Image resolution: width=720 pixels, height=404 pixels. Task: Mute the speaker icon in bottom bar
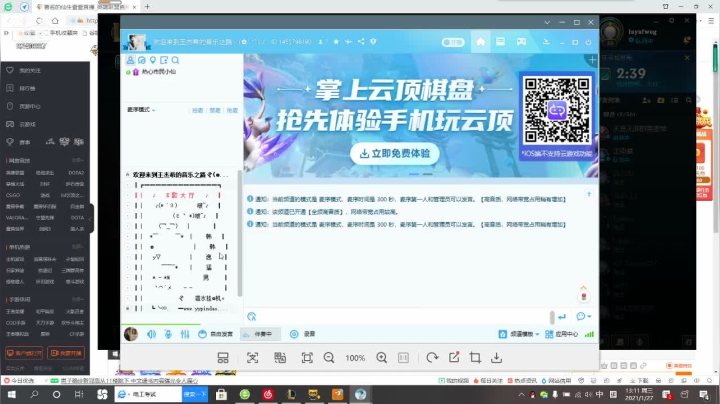point(151,334)
